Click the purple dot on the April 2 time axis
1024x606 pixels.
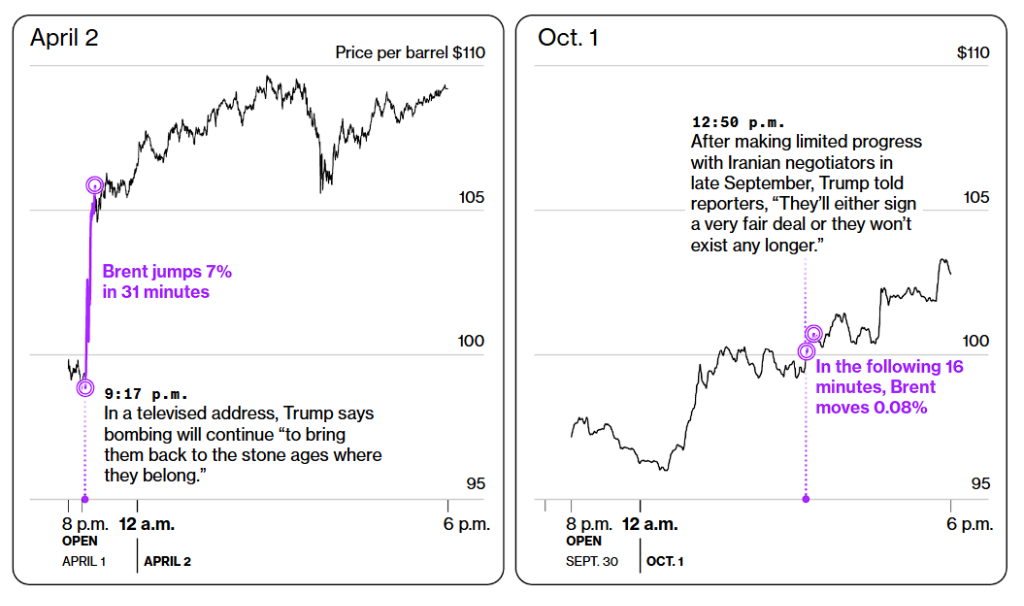pos(85,500)
